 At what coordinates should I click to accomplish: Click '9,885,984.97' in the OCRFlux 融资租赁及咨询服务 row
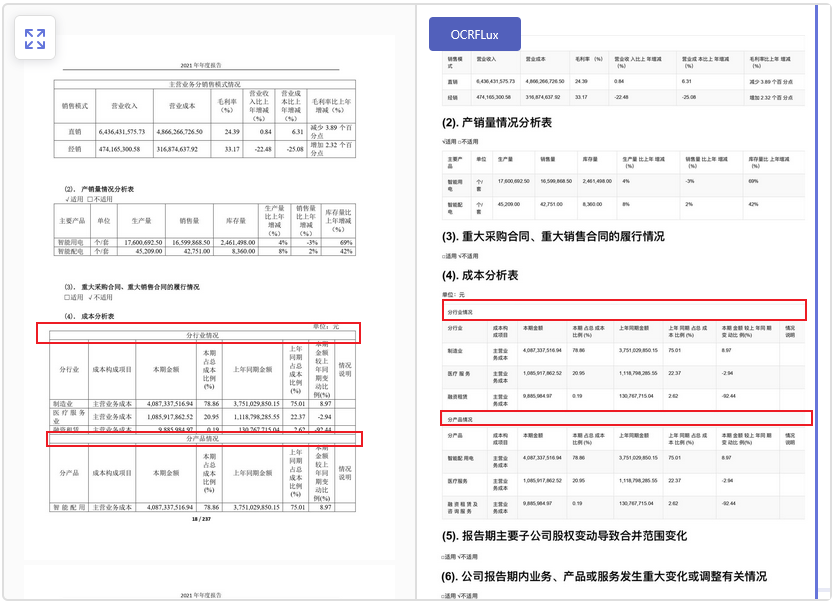tap(537, 503)
